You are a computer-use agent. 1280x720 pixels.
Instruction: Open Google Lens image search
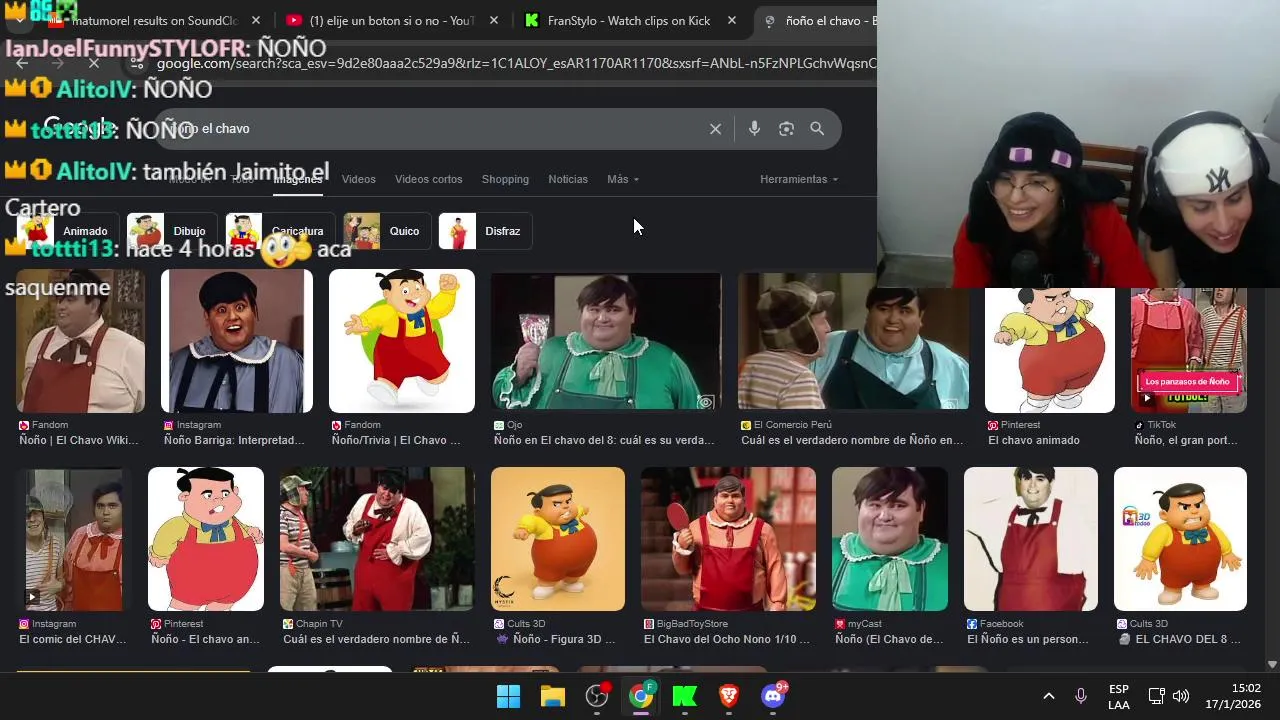[x=786, y=129]
